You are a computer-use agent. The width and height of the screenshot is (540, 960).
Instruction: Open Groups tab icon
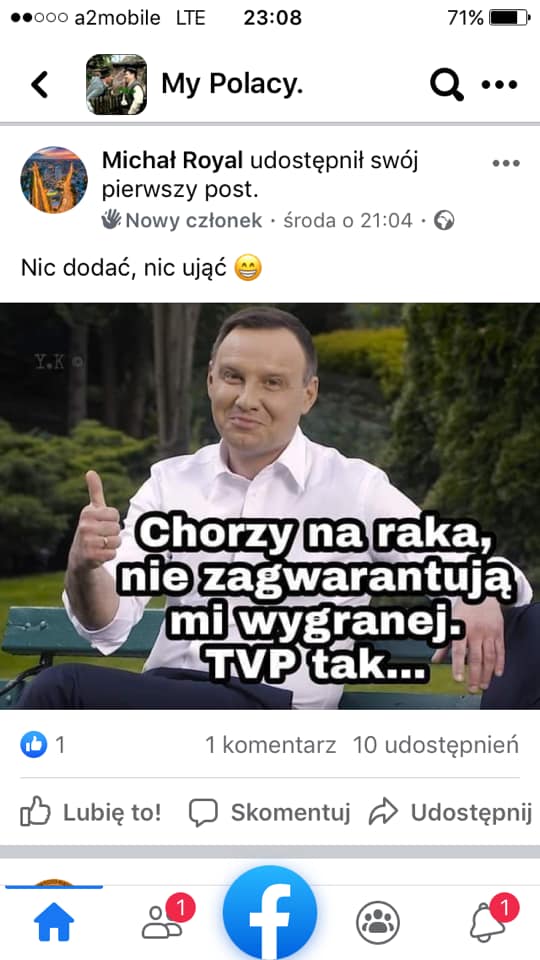(378, 923)
